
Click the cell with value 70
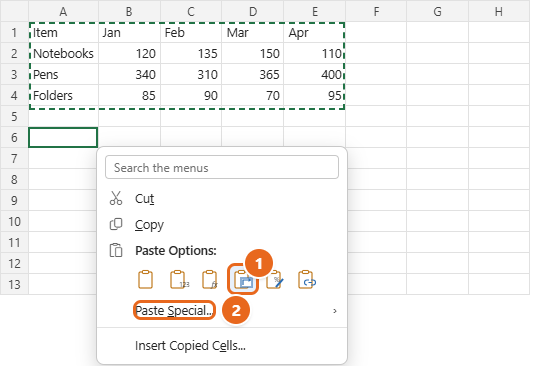(252, 95)
